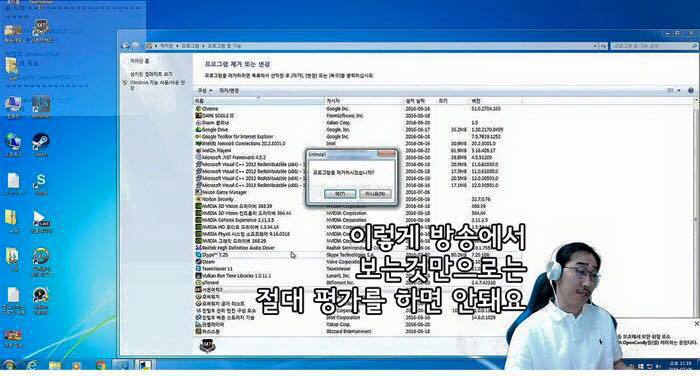Select the uTorrent program icon
Screen dimensions: 700x376
[x=199, y=283]
